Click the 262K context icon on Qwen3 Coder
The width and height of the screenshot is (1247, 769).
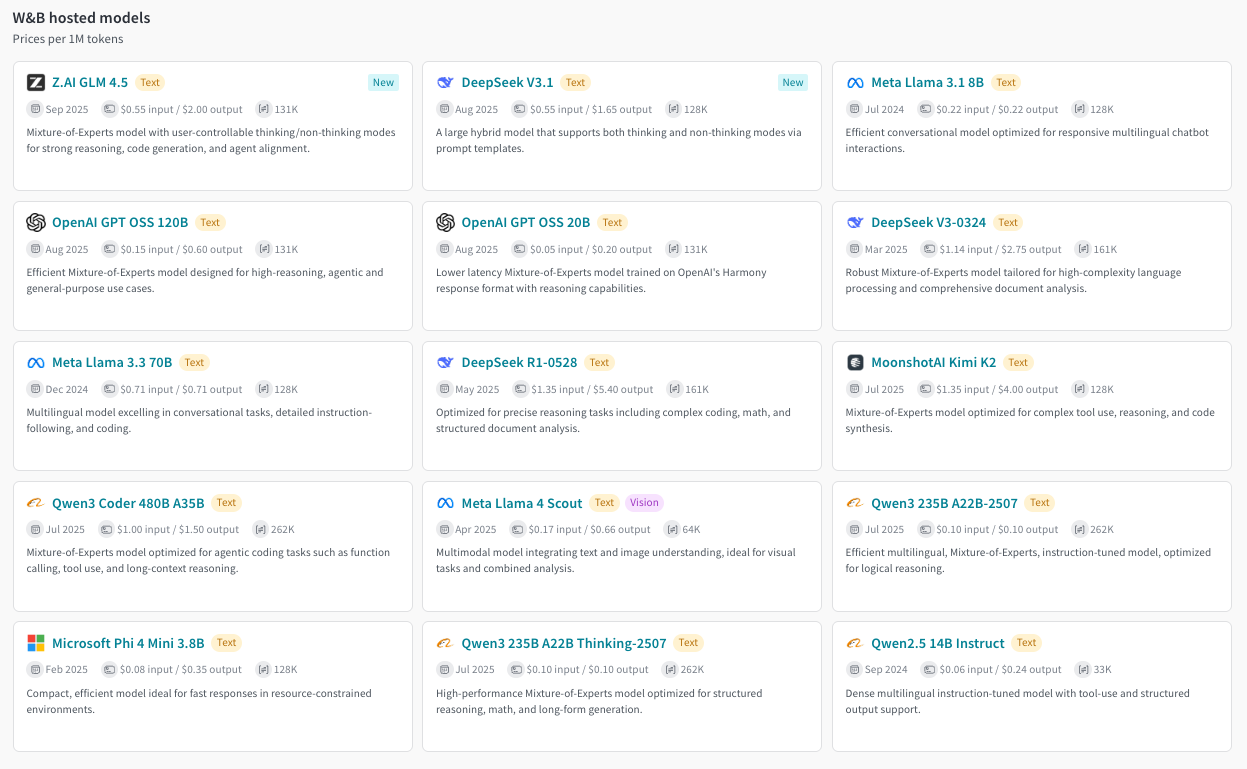pyautogui.click(x=261, y=530)
